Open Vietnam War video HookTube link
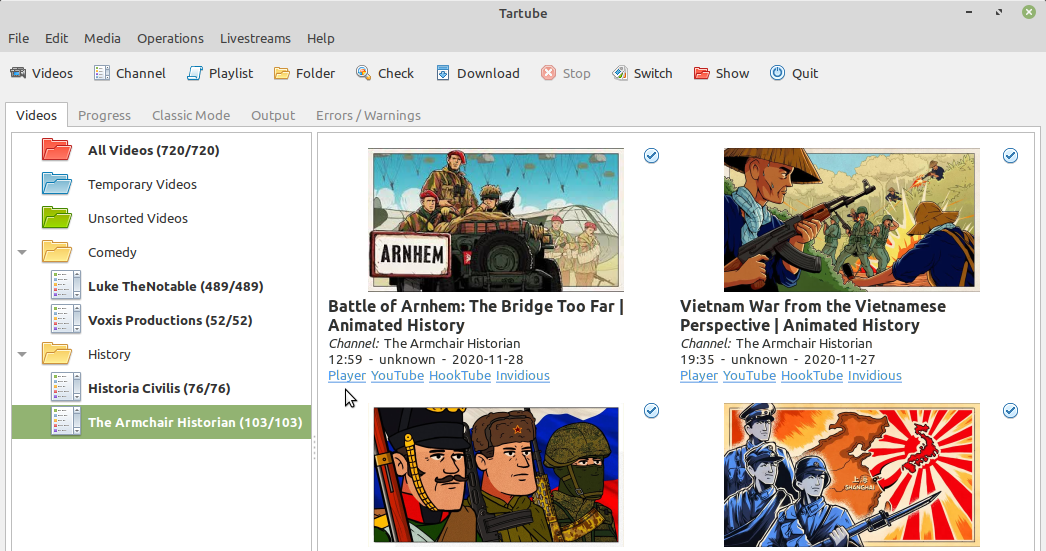Image resolution: width=1046 pixels, height=551 pixels. point(812,375)
